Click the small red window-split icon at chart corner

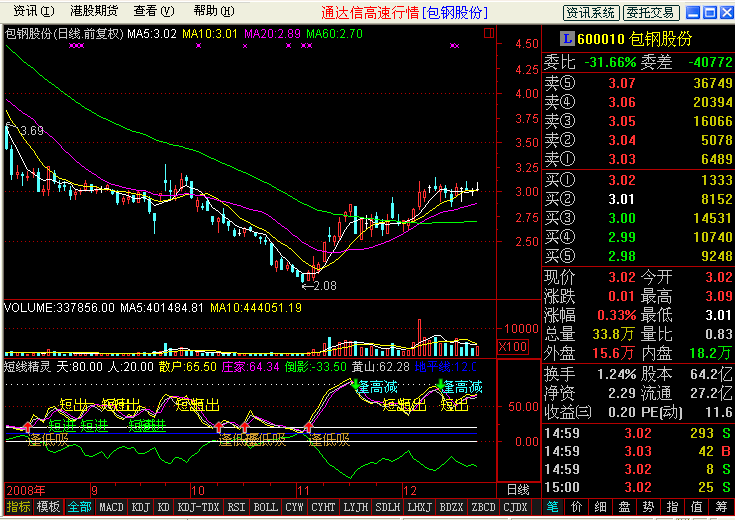(489, 33)
